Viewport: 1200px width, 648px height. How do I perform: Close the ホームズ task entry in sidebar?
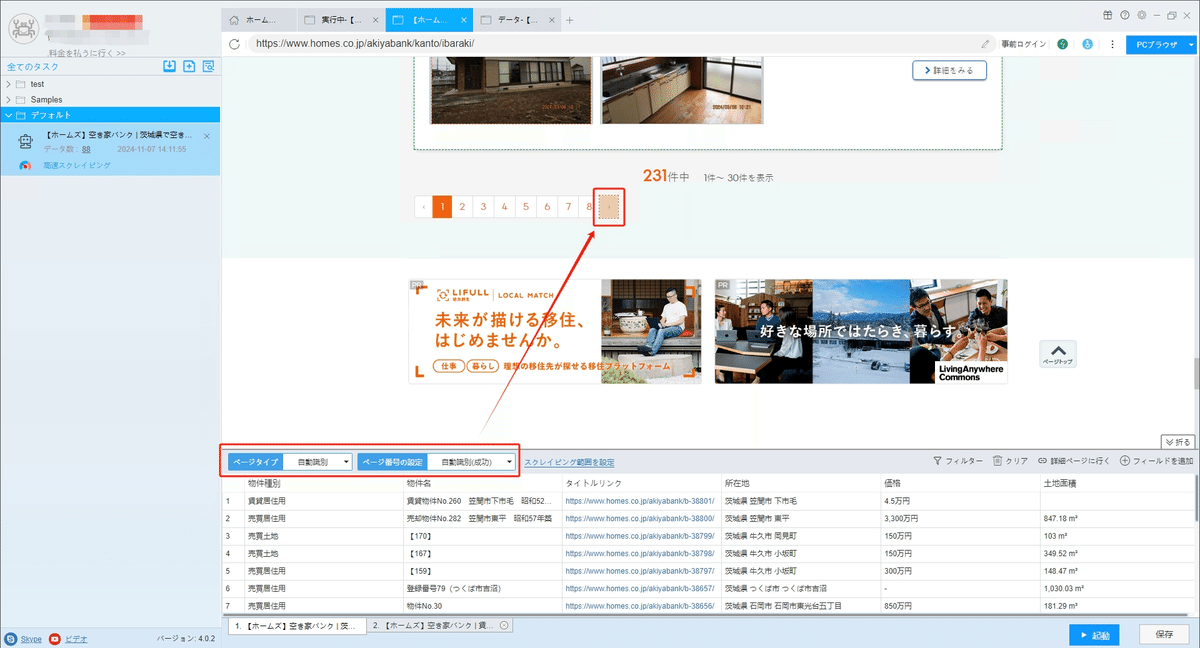[207, 136]
